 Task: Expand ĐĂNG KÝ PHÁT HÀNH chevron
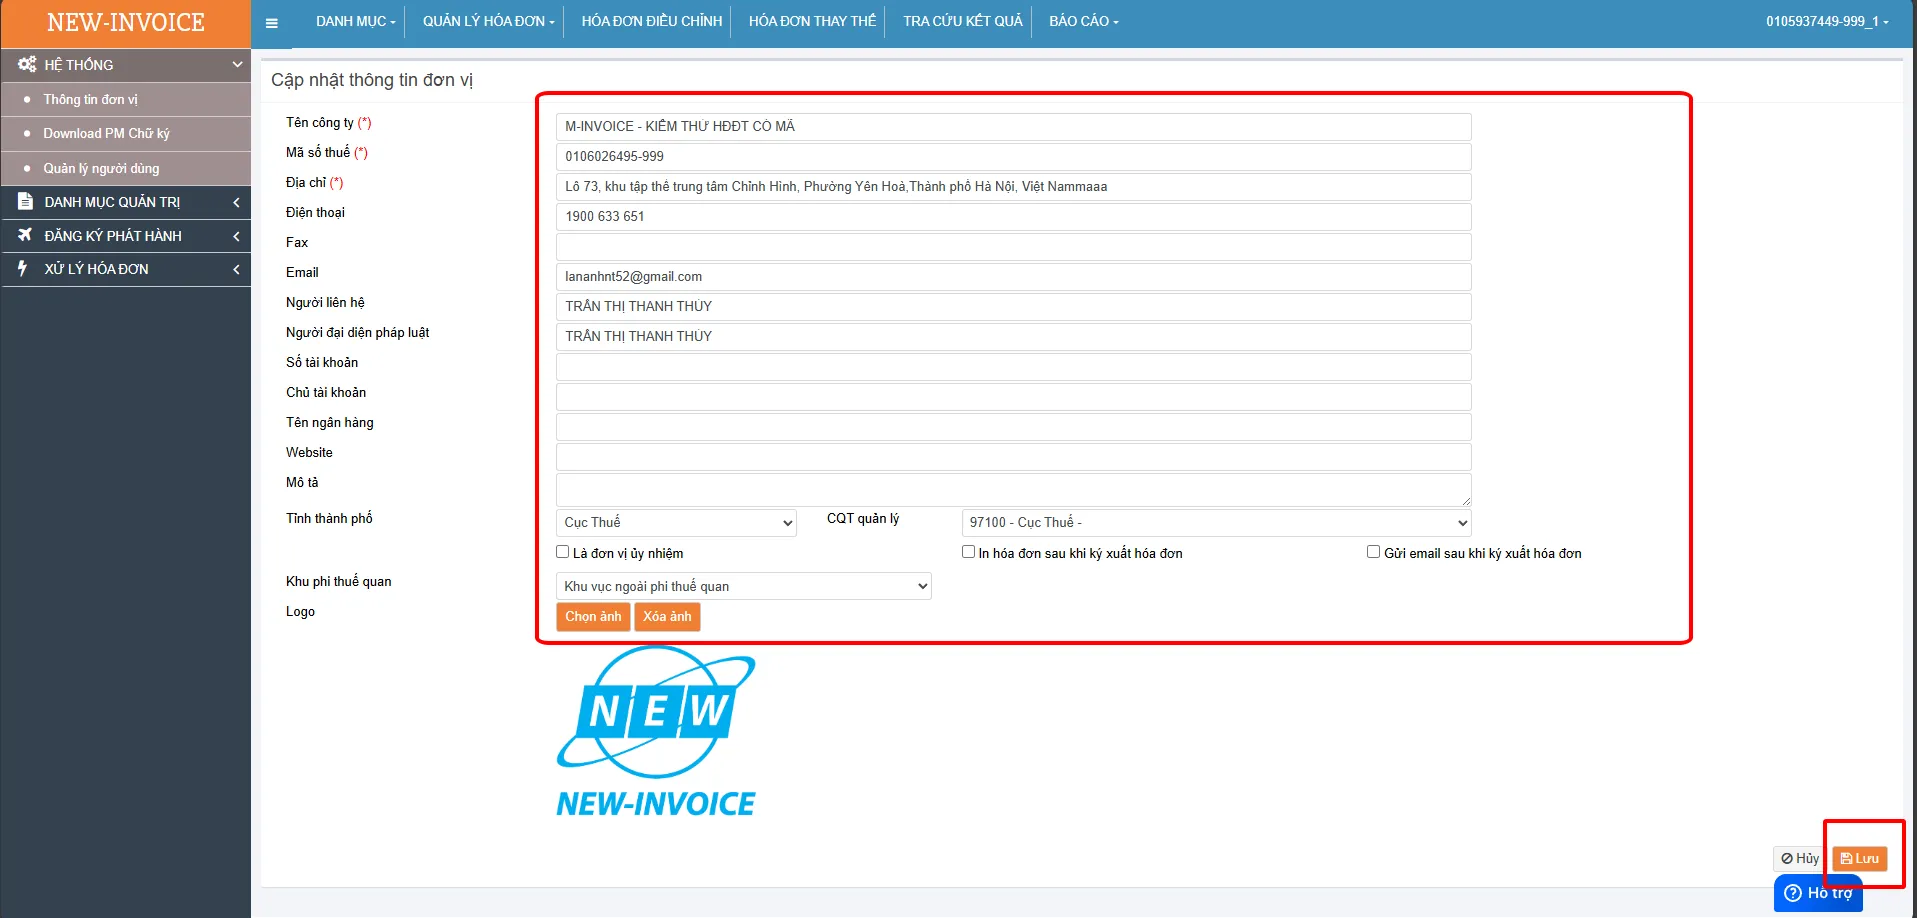pyautogui.click(x=236, y=236)
